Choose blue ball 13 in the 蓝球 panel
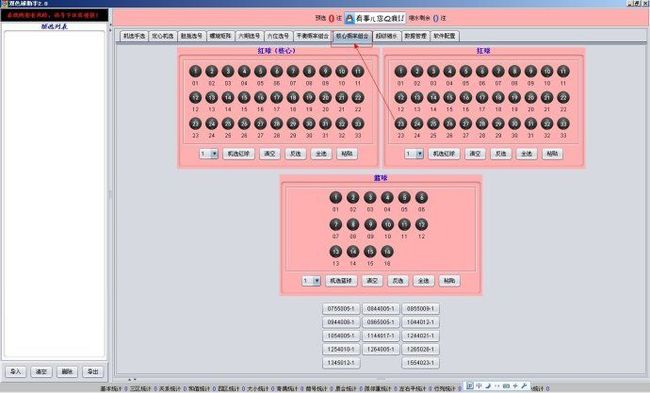 point(336,252)
